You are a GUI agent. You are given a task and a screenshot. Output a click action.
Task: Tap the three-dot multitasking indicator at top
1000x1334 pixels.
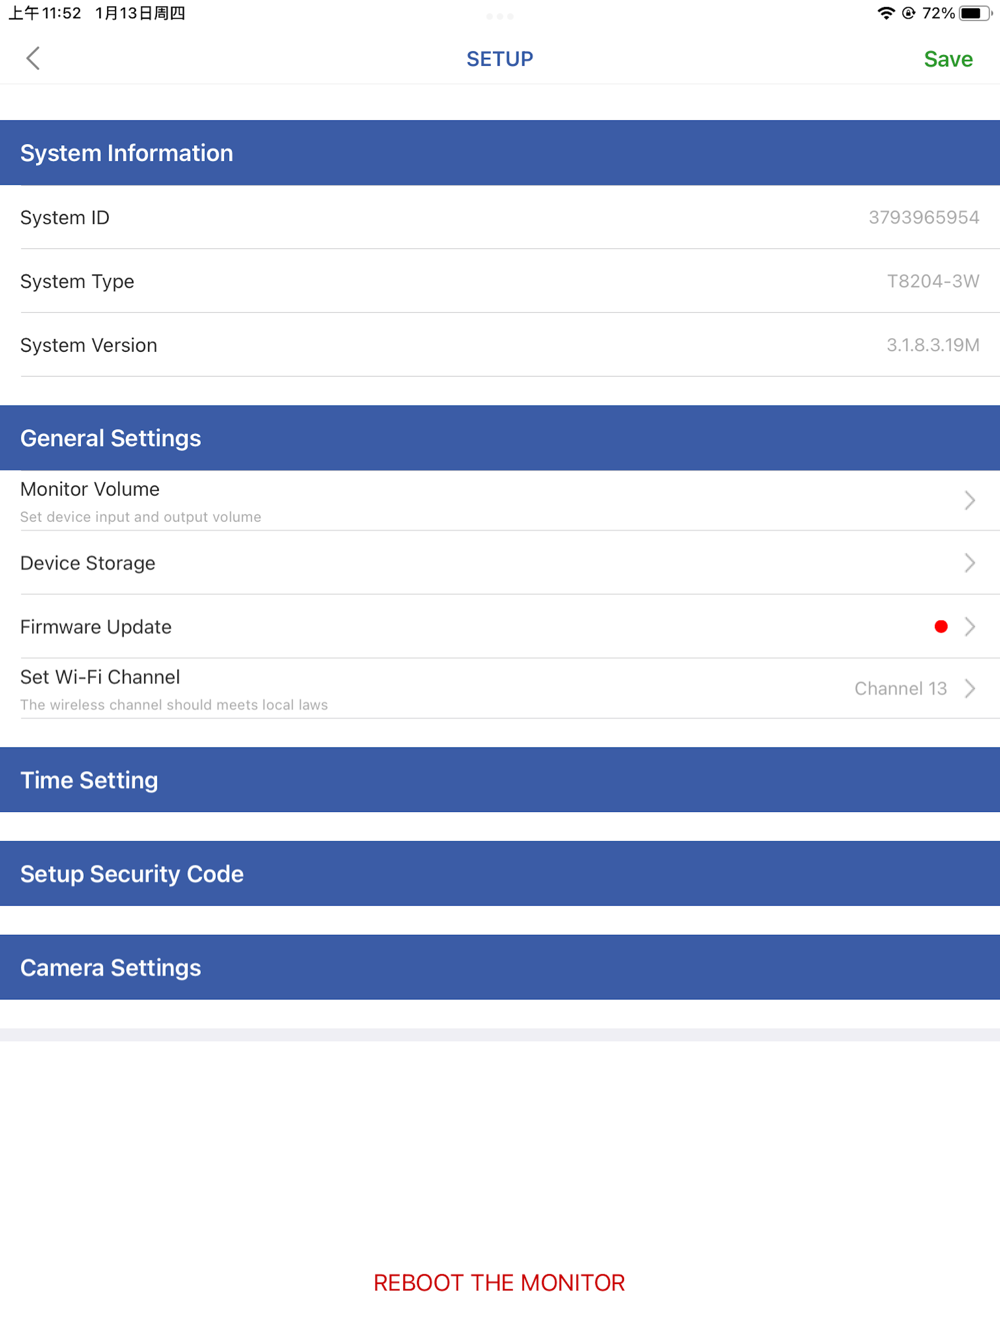coord(500,16)
